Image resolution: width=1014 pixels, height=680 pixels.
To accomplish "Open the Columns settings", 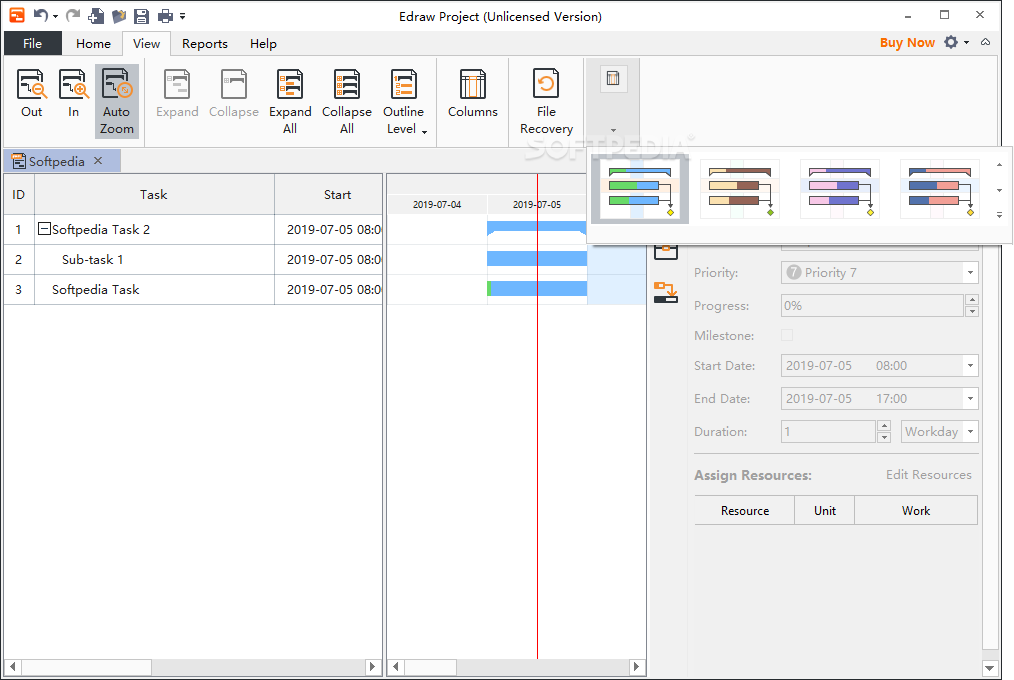I will pyautogui.click(x=473, y=94).
